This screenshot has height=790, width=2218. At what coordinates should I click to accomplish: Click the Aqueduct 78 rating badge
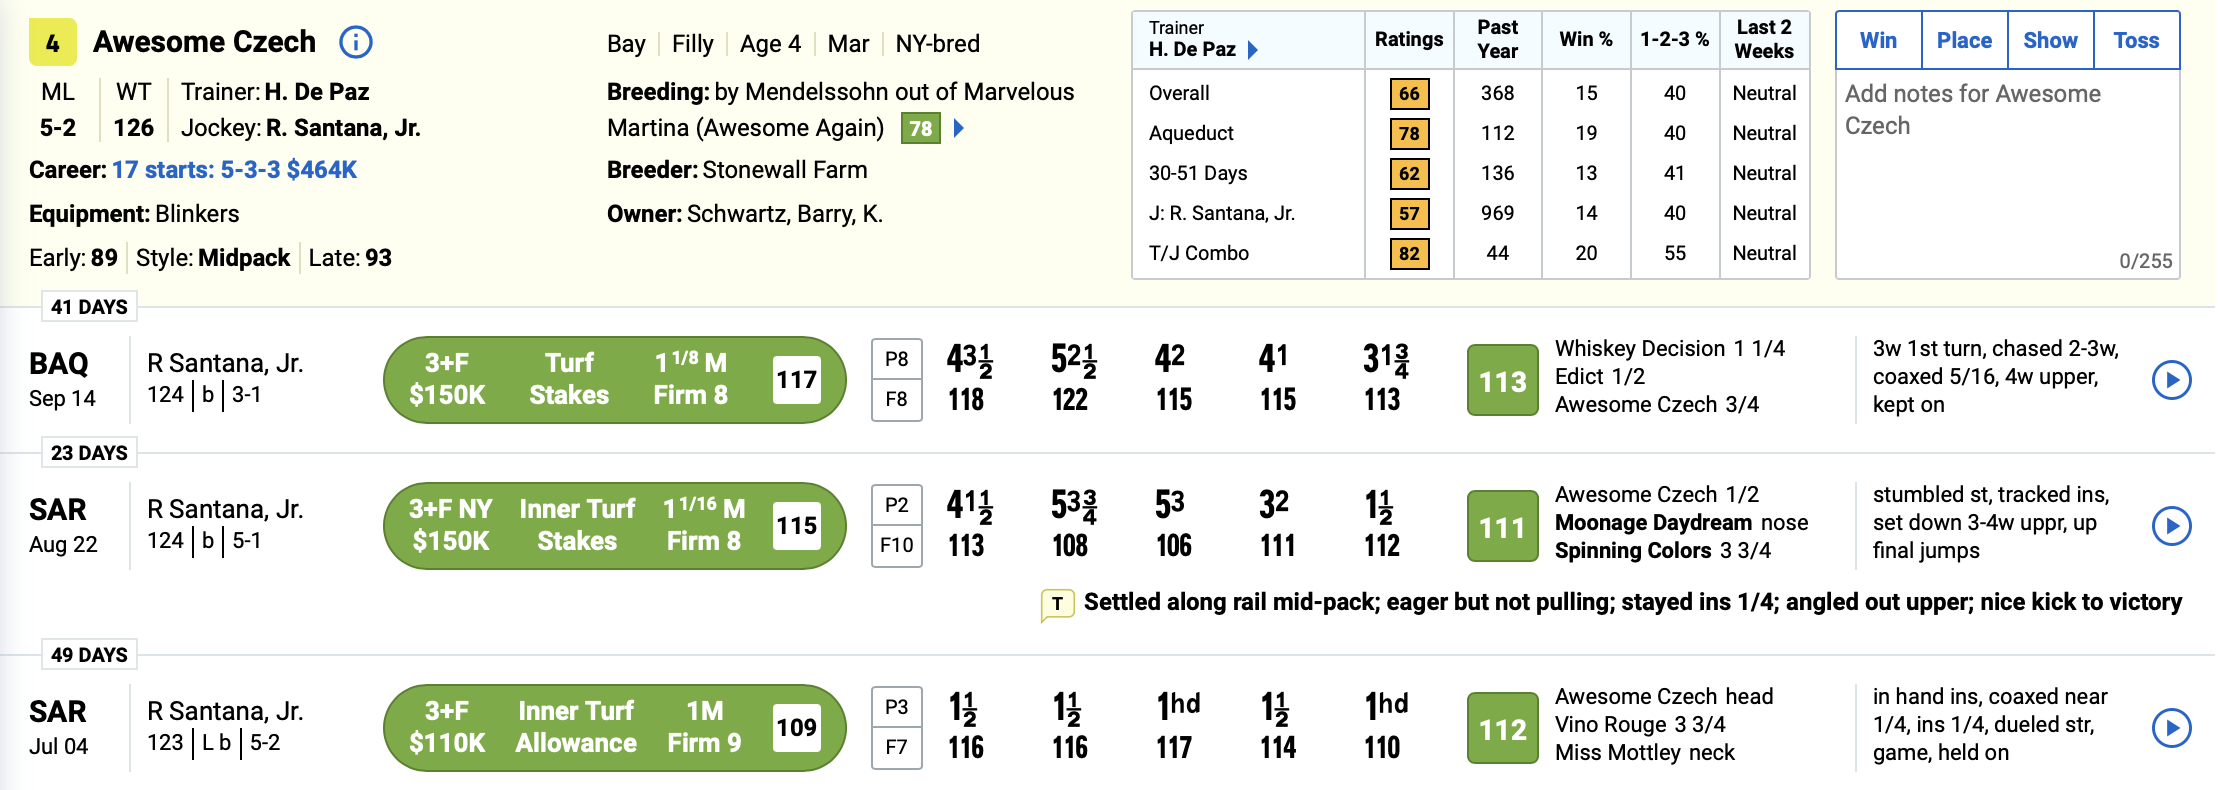pos(1409,133)
